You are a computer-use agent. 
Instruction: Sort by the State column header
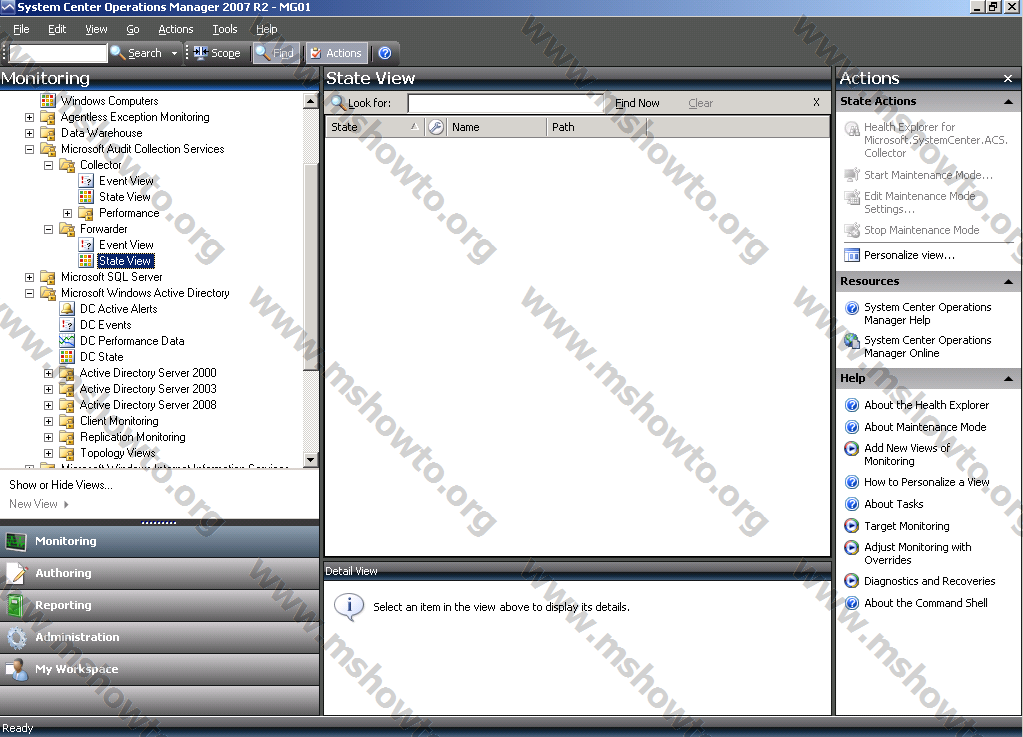pyautogui.click(x=374, y=127)
